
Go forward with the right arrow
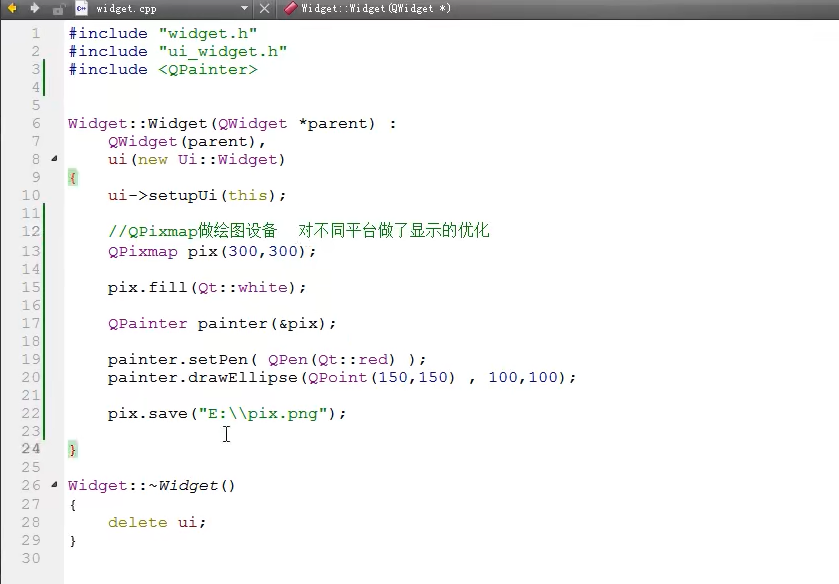35,8
